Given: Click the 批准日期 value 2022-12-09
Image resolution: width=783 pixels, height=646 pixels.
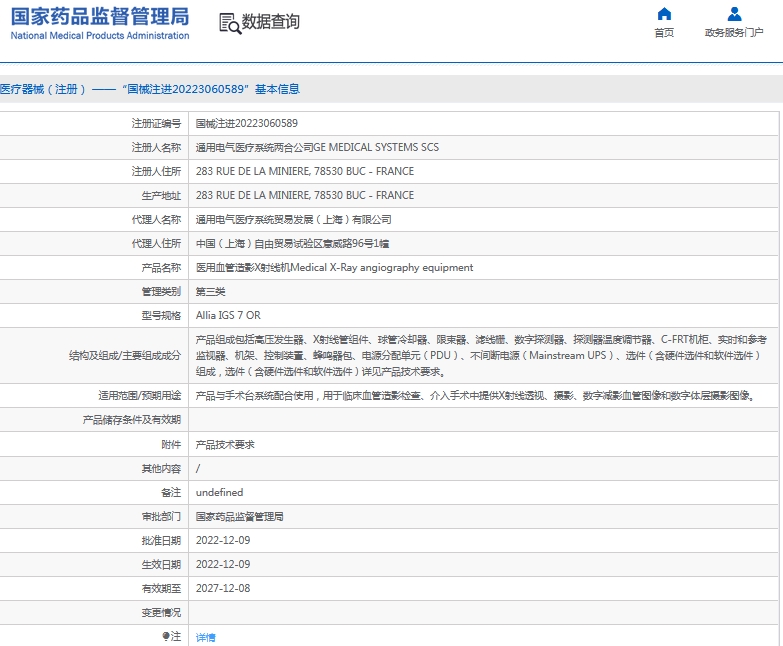Looking at the screenshot, I should (223, 540).
